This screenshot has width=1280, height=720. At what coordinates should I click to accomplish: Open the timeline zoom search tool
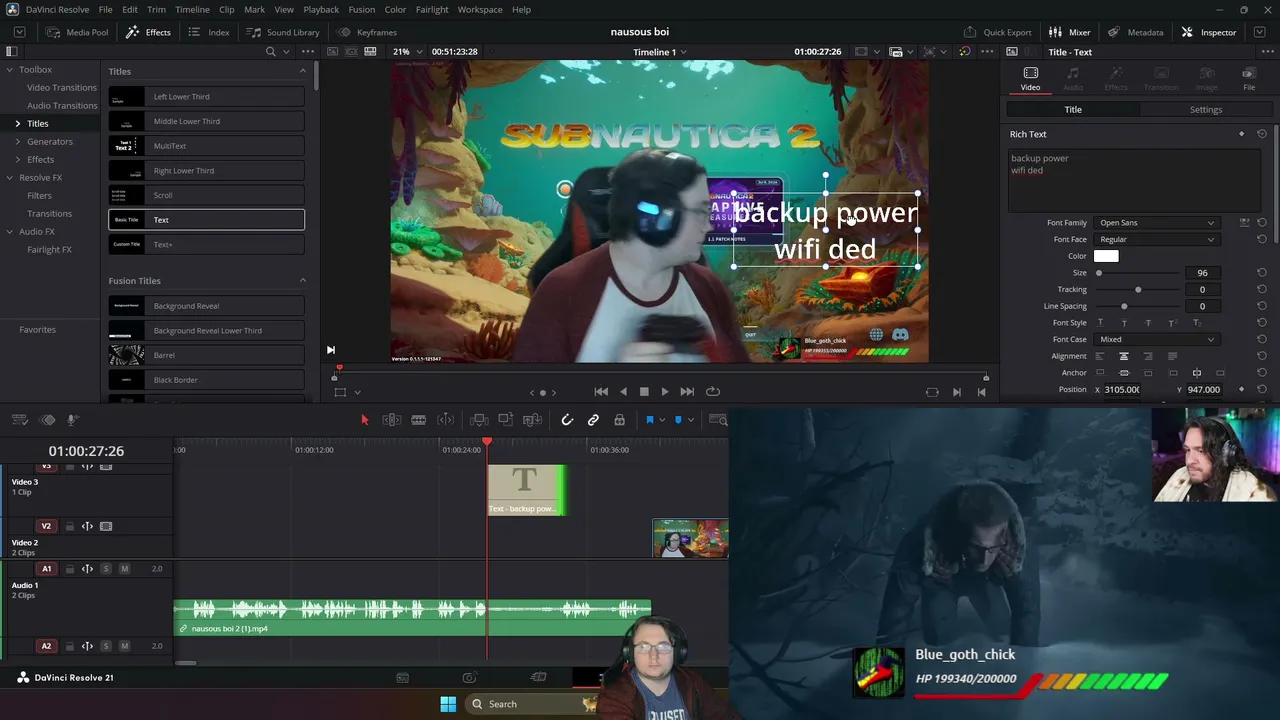pos(718,420)
